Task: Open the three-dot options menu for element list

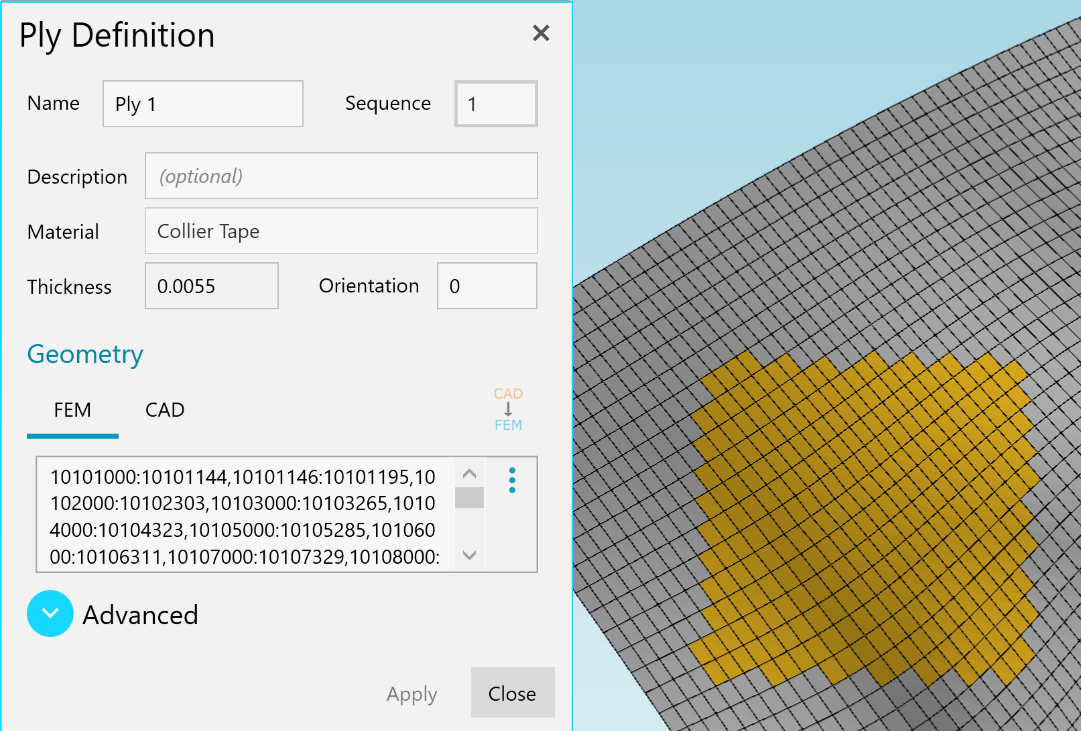Action: click(512, 480)
